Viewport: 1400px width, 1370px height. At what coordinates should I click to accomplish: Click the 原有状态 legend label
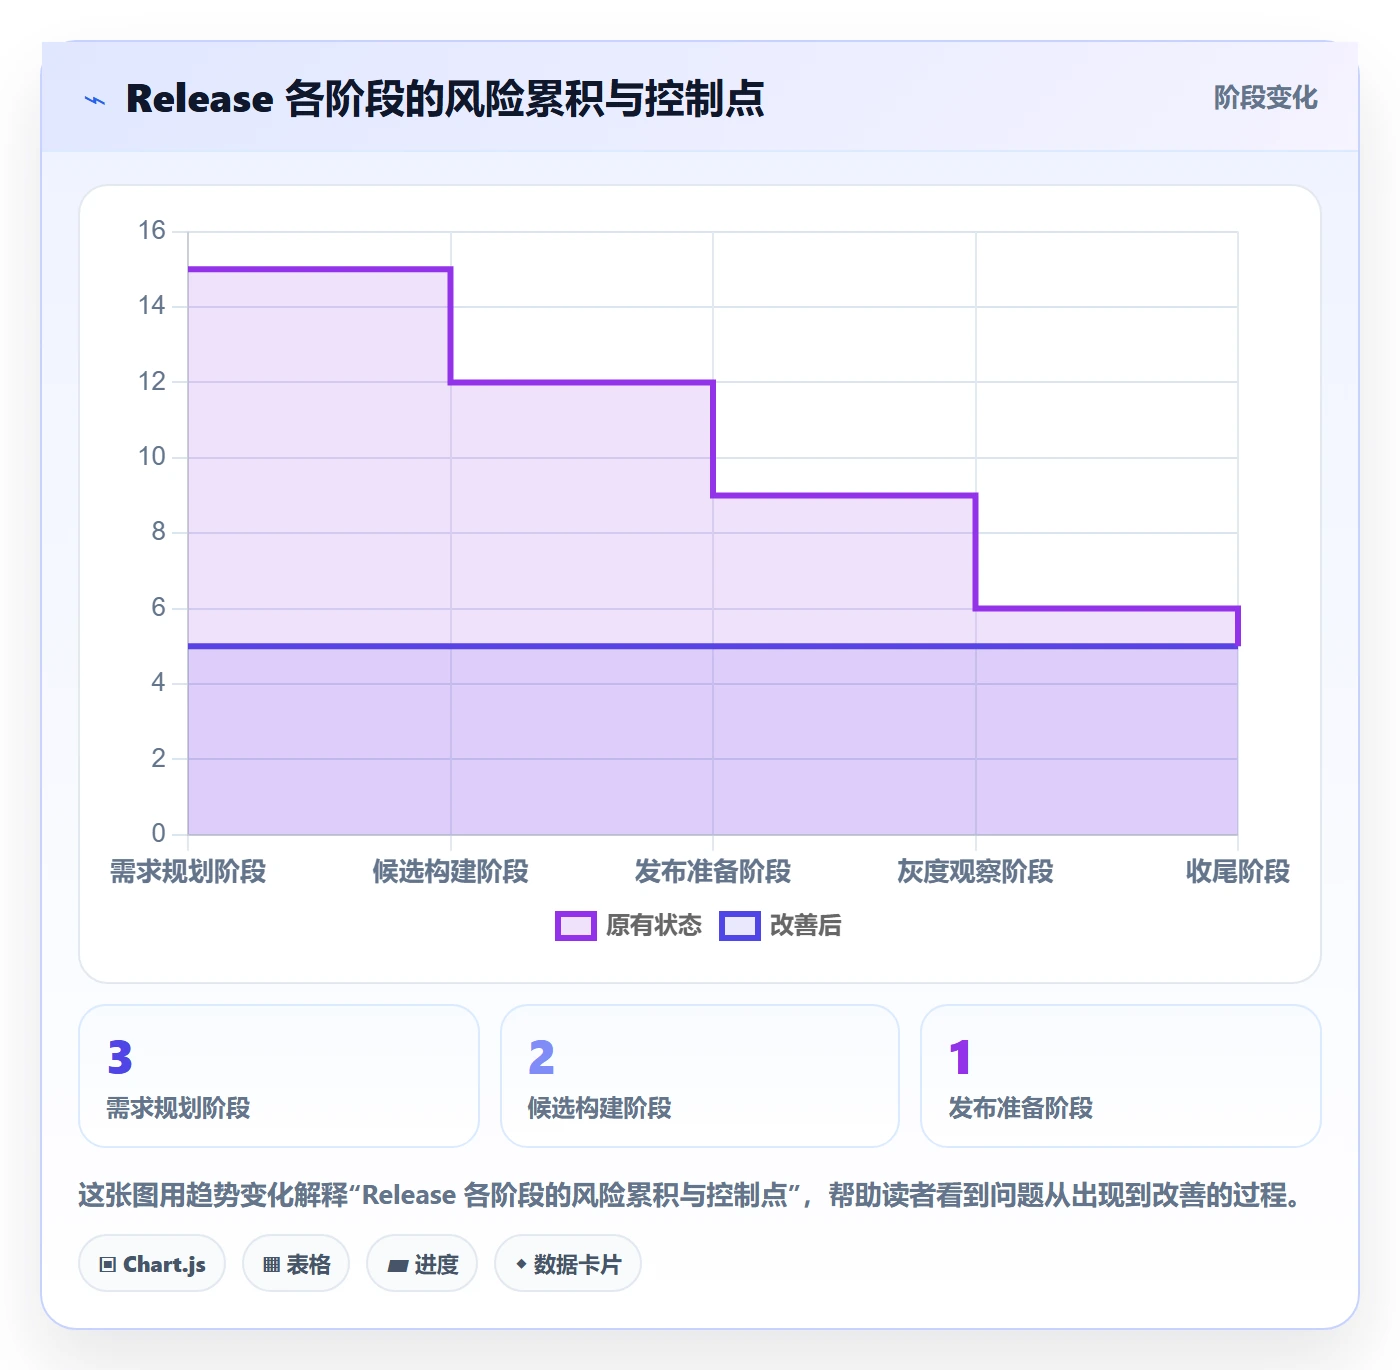(x=654, y=926)
